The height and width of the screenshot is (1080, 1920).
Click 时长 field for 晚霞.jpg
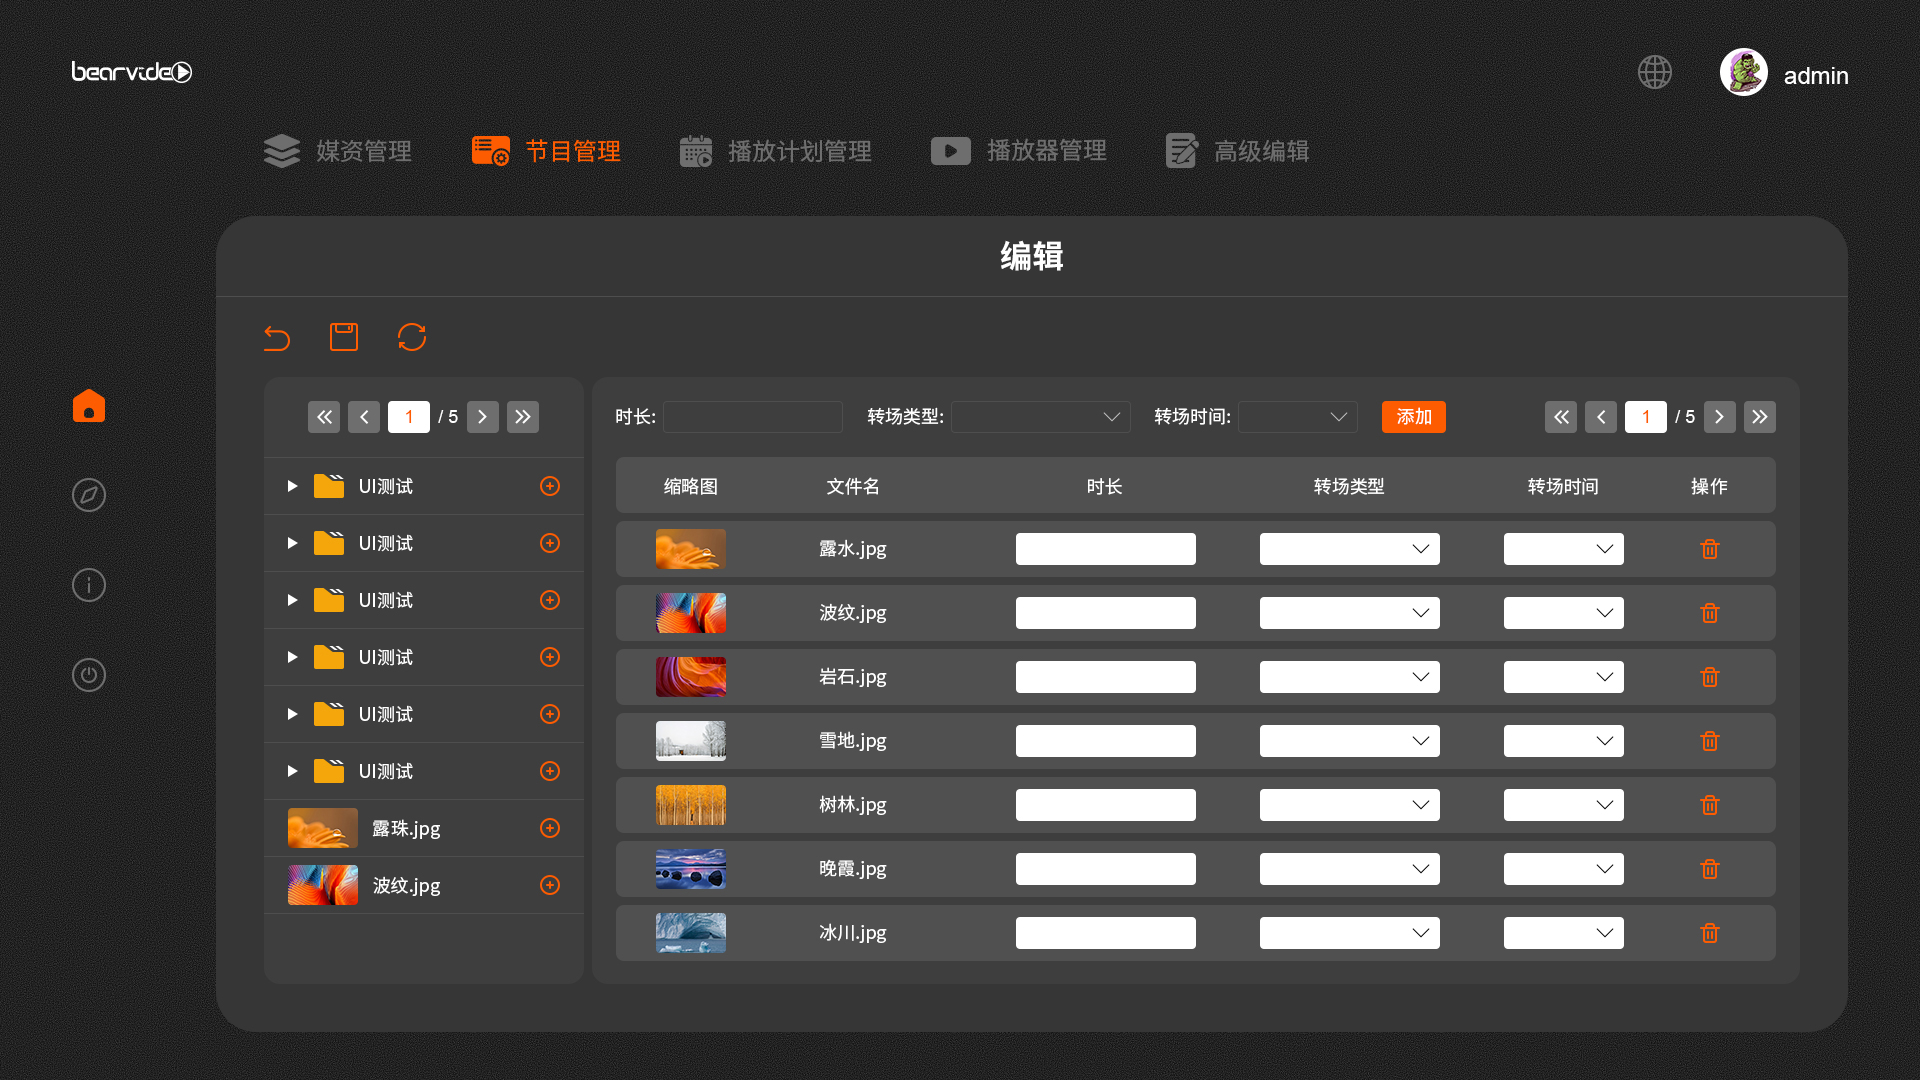(1106, 869)
